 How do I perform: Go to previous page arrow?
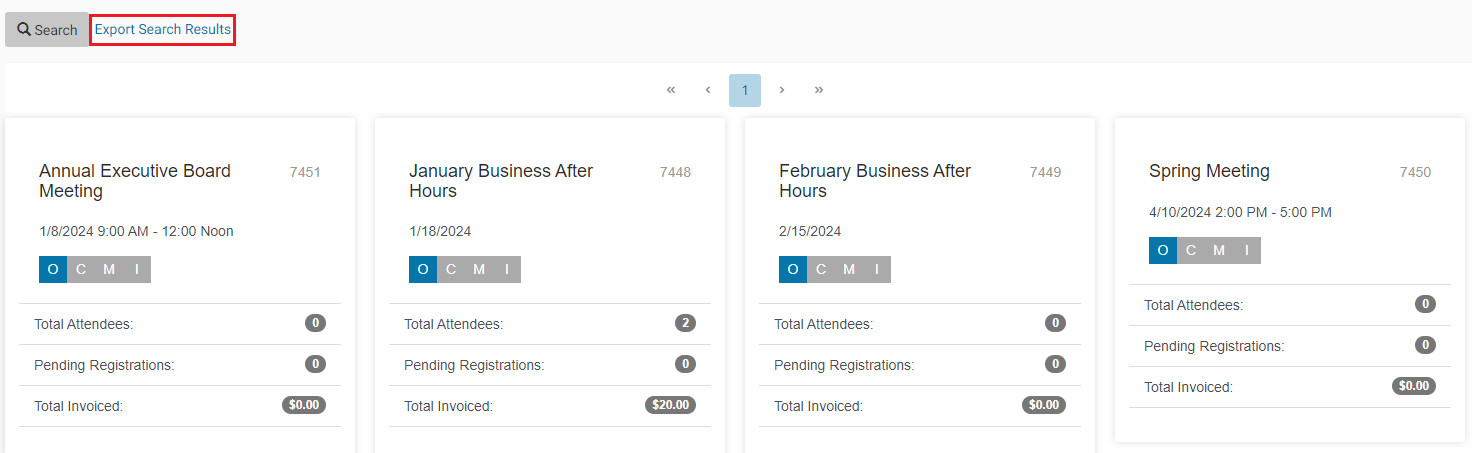click(x=708, y=90)
